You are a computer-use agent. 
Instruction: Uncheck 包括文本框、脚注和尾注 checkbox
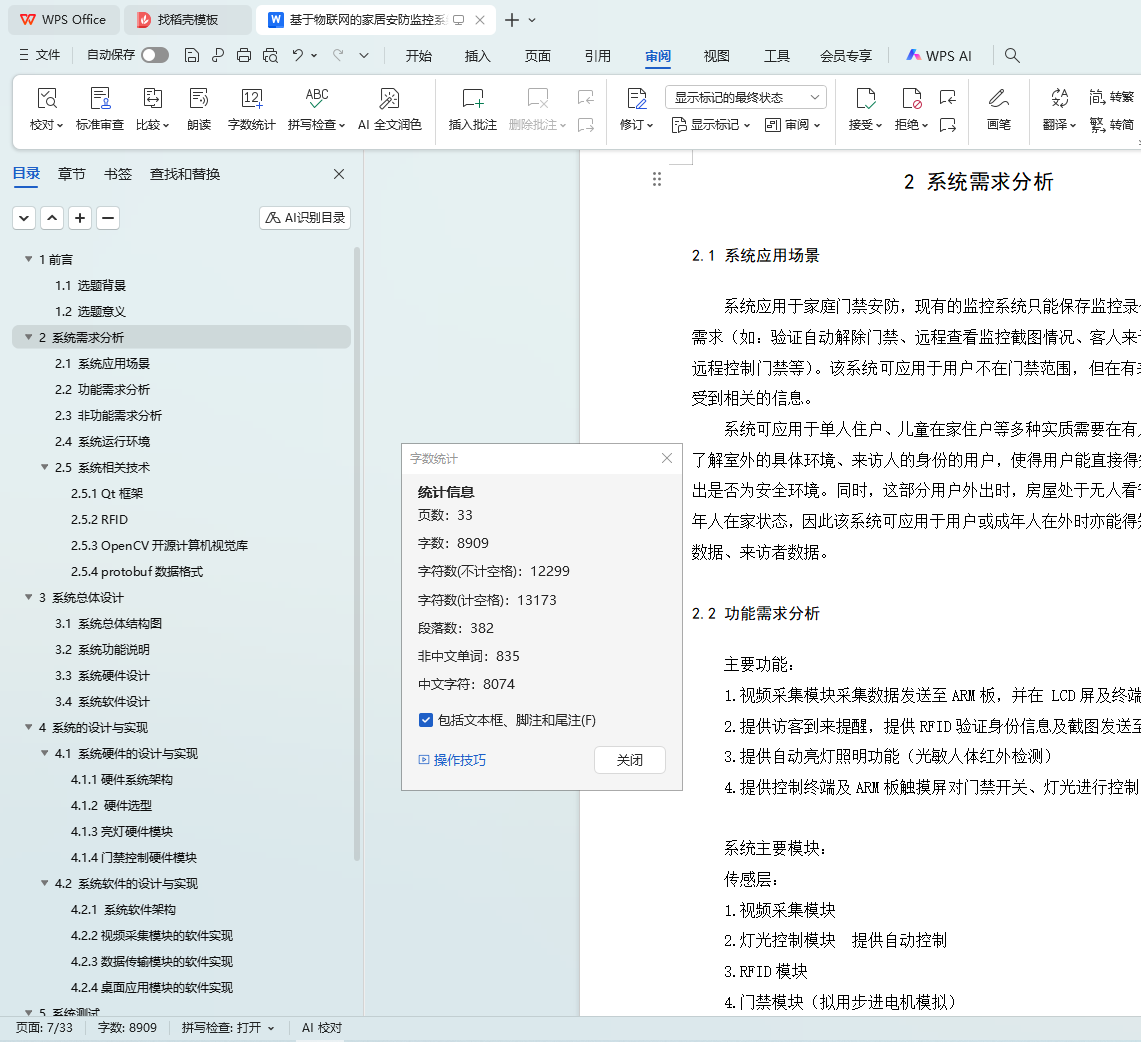[426, 720]
